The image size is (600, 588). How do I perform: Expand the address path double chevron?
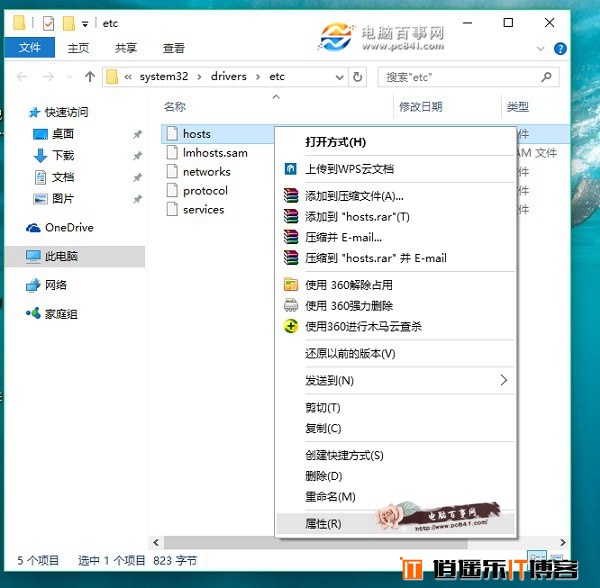(128, 77)
